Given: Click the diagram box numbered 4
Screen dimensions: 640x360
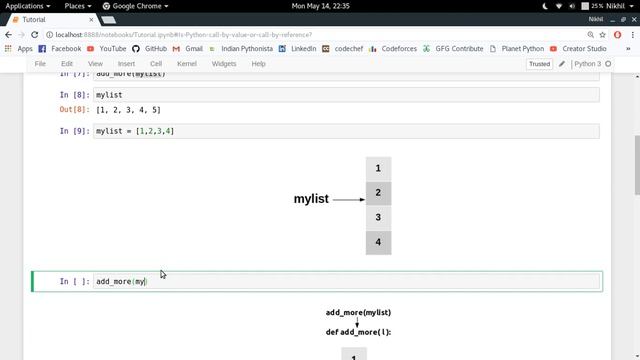Looking at the screenshot, I should [x=378, y=242].
